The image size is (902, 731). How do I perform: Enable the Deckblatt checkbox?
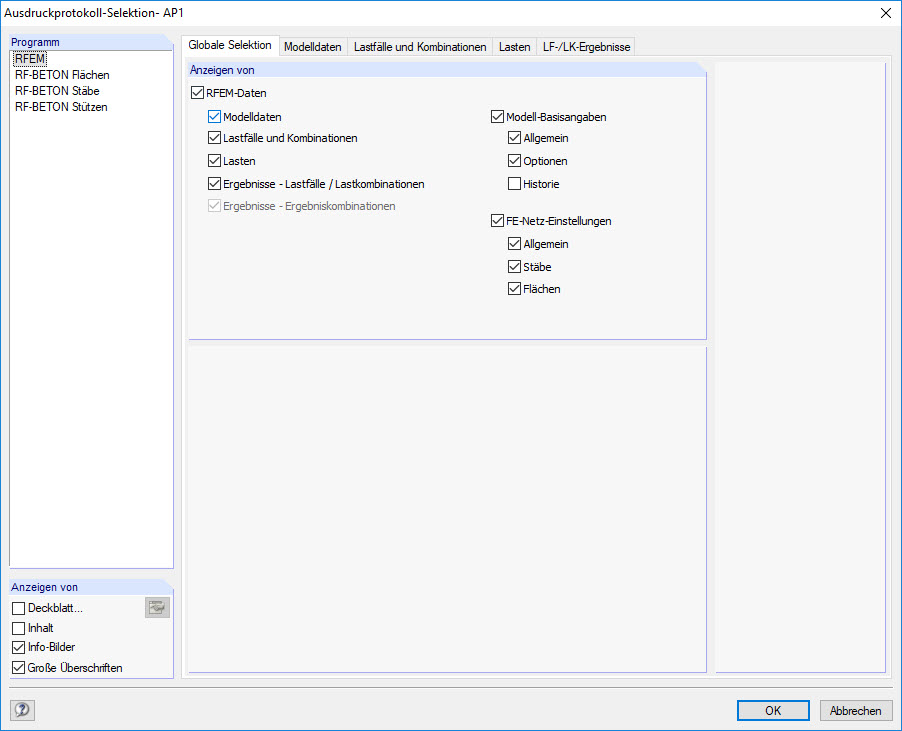(18, 608)
